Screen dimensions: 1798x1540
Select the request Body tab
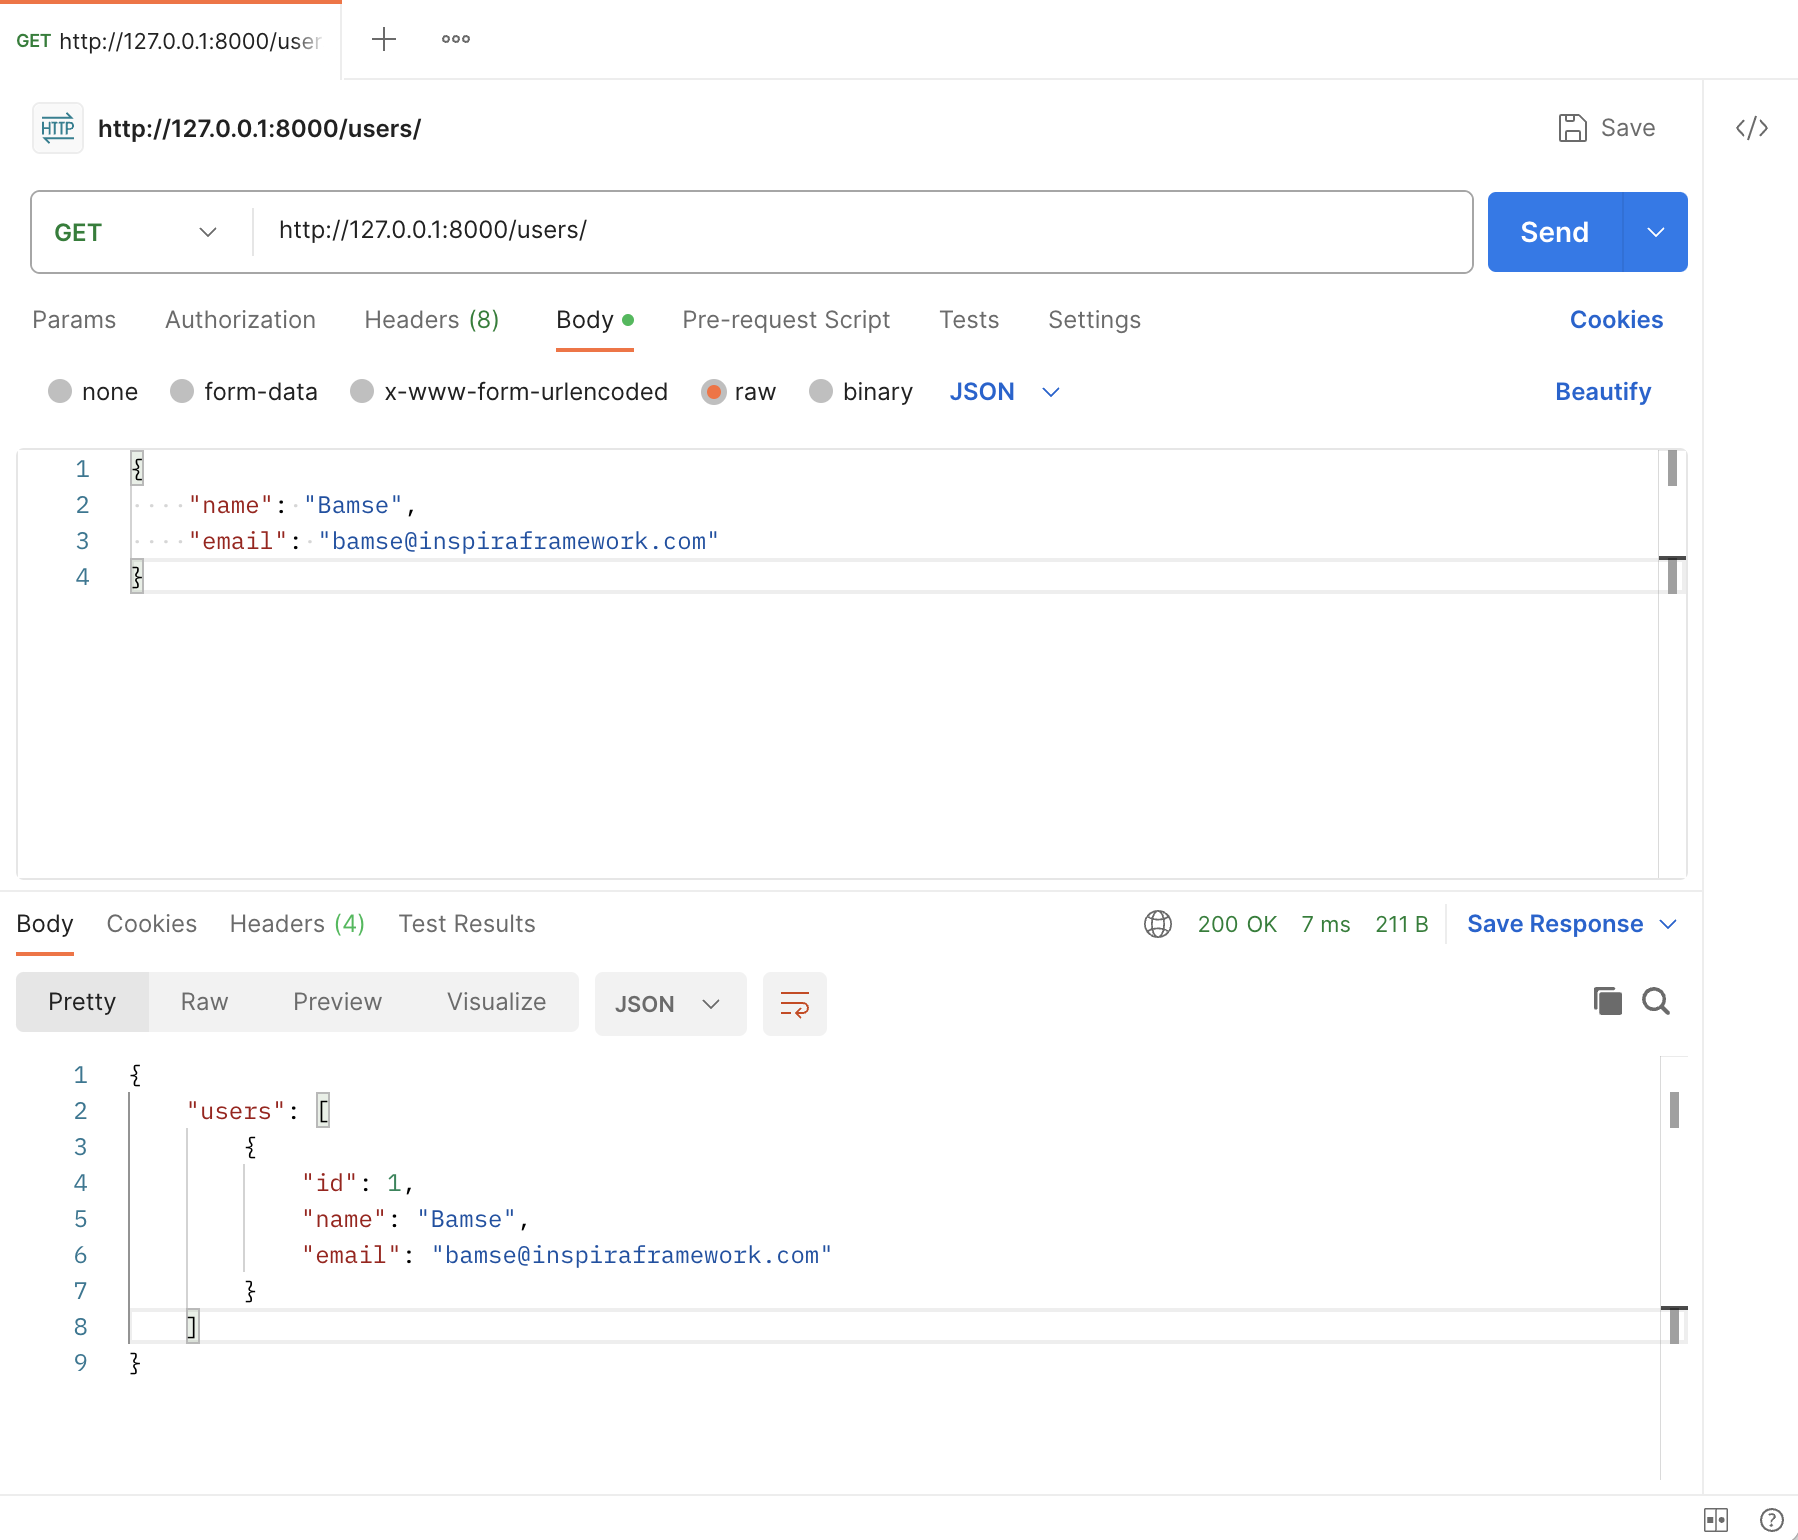pos(595,320)
